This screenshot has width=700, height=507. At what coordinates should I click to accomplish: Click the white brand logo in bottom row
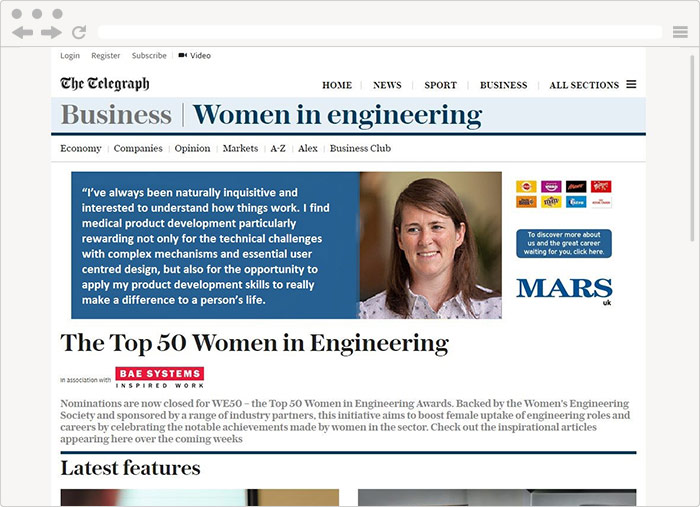[601, 202]
